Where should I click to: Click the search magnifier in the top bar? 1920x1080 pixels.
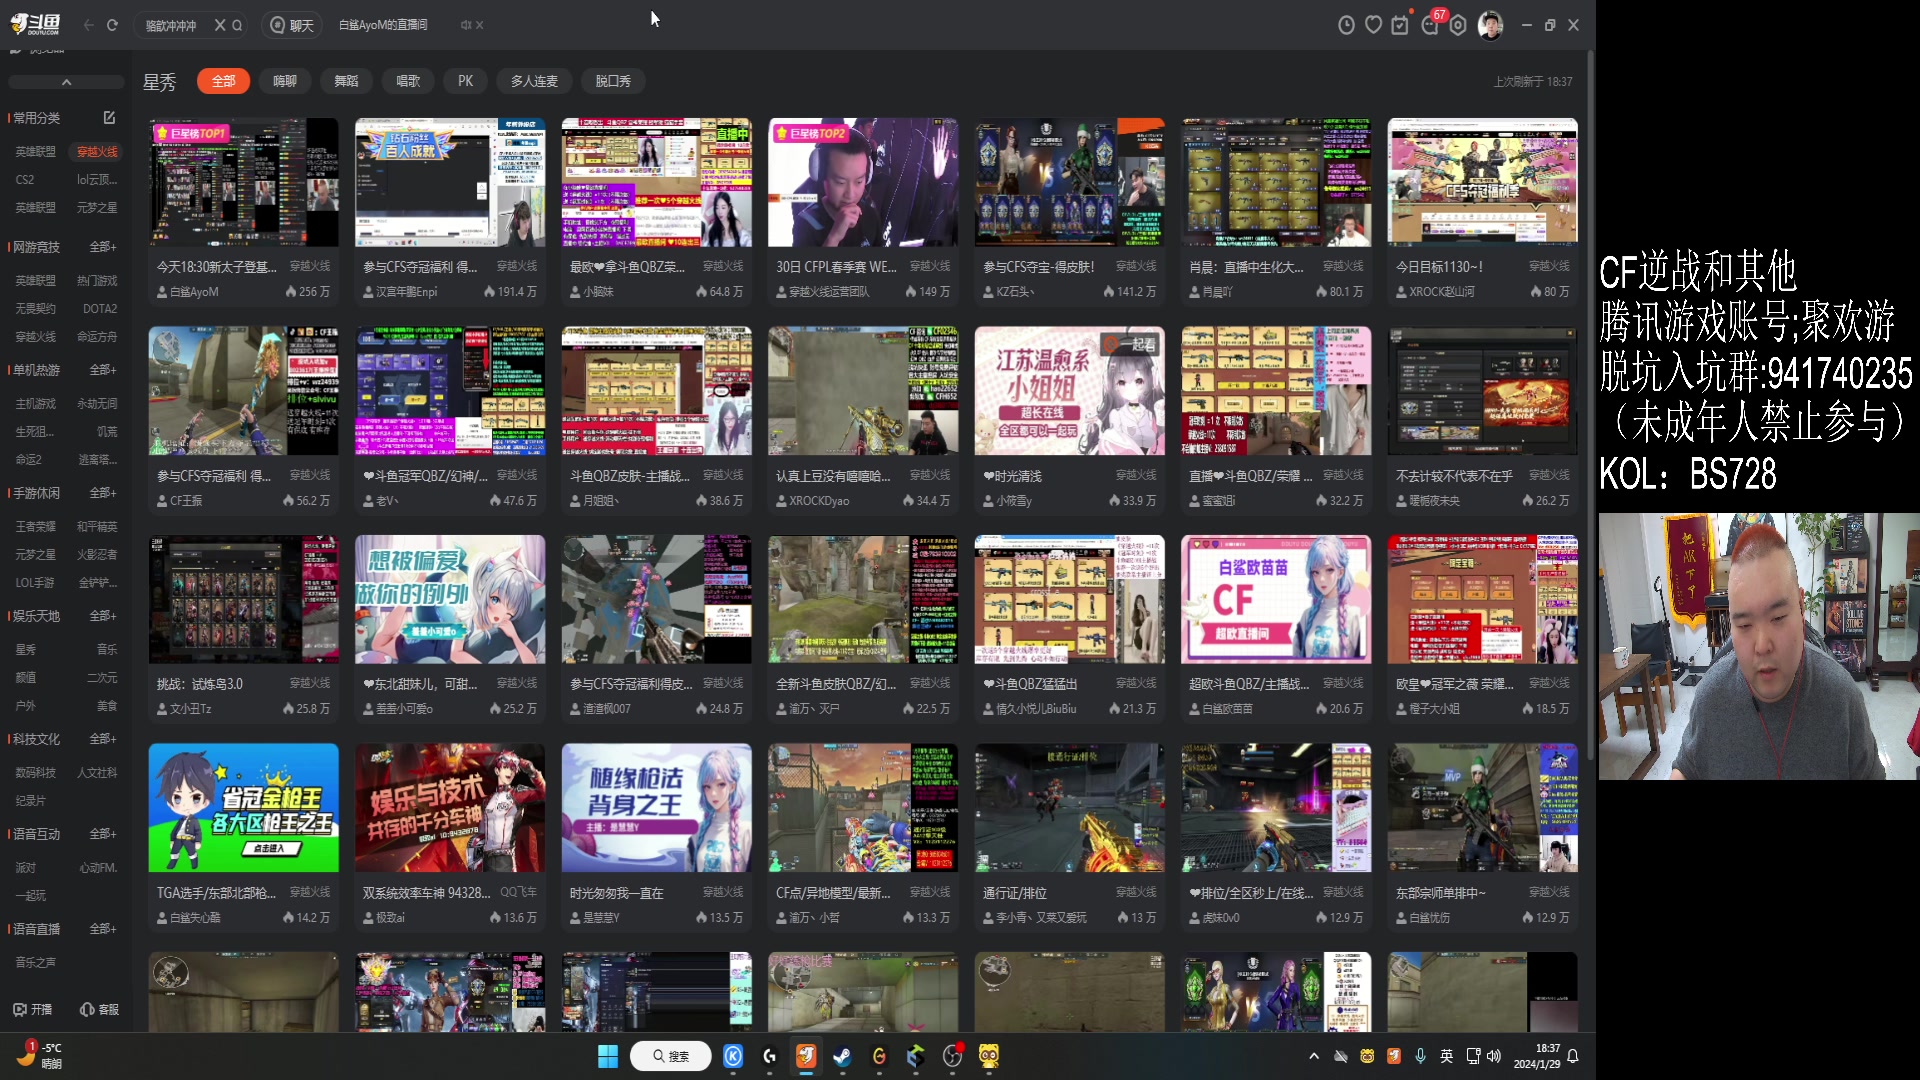(237, 25)
